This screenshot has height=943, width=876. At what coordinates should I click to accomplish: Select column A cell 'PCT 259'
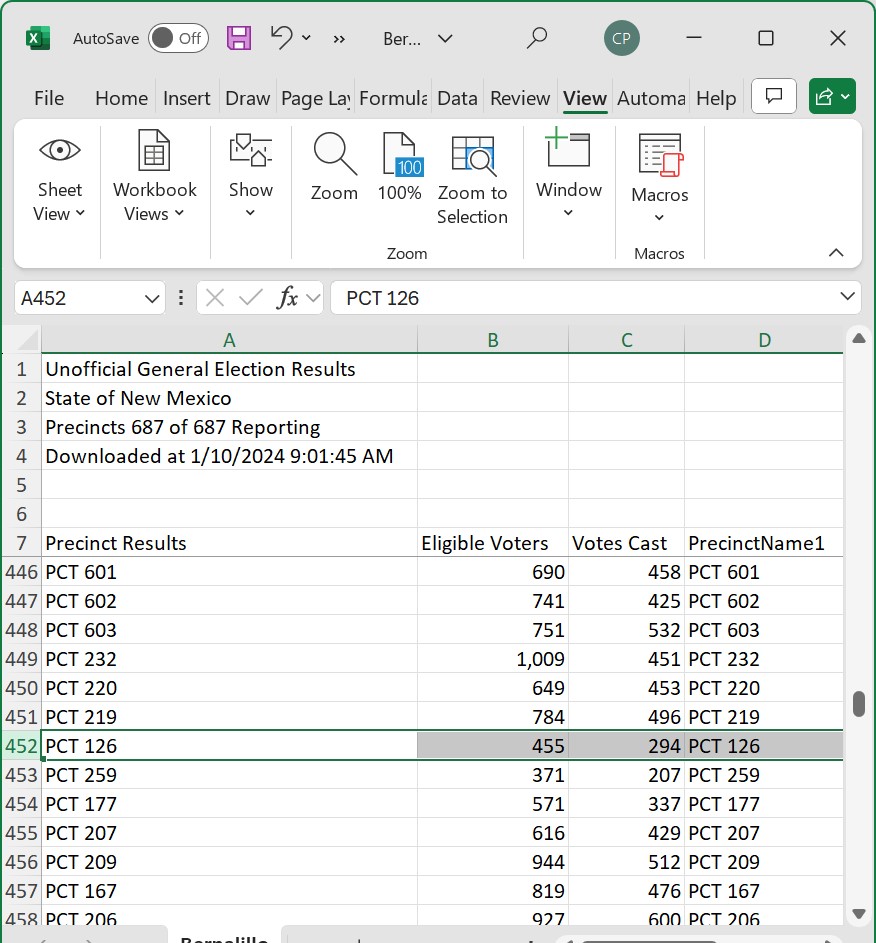tap(229, 775)
